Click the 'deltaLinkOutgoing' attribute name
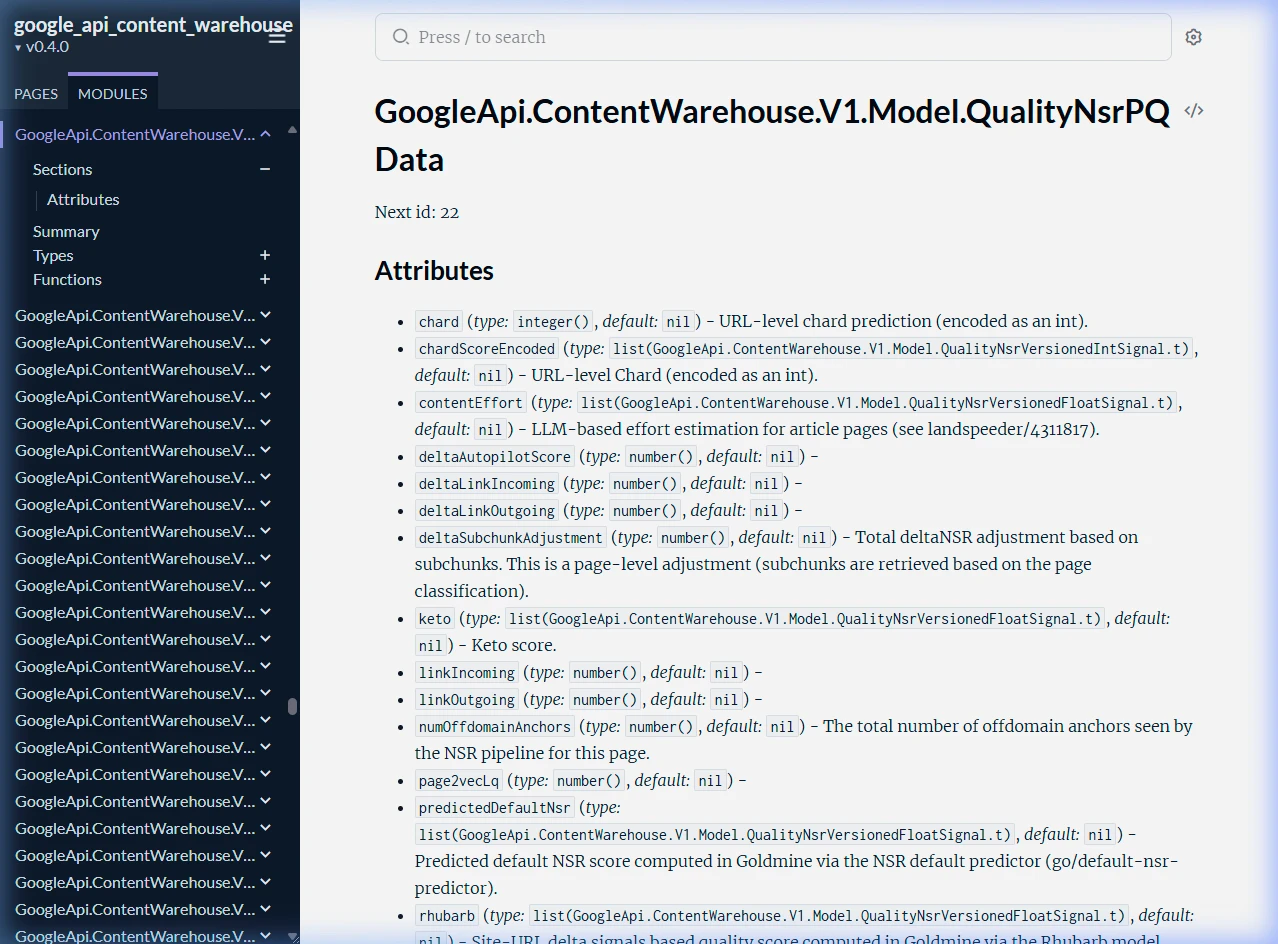Image resolution: width=1278 pixels, height=944 pixels. (x=487, y=510)
